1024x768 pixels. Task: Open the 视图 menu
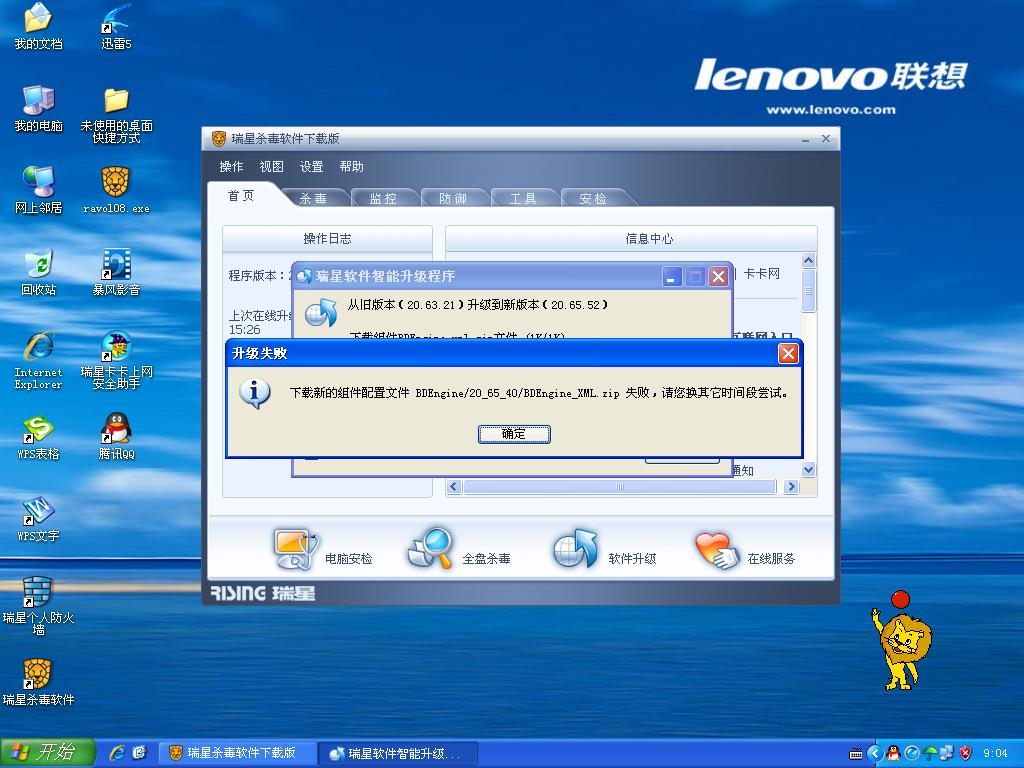pyautogui.click(x=272, y=167)
